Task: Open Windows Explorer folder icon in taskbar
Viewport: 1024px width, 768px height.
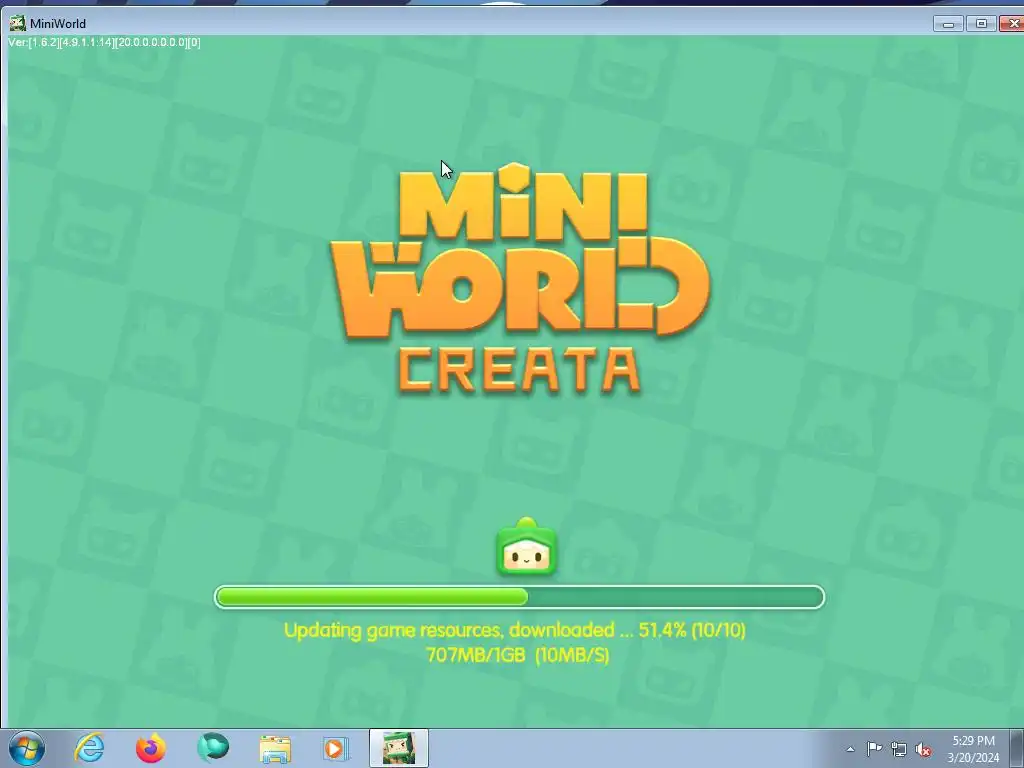Action: (x=275, y=749)
